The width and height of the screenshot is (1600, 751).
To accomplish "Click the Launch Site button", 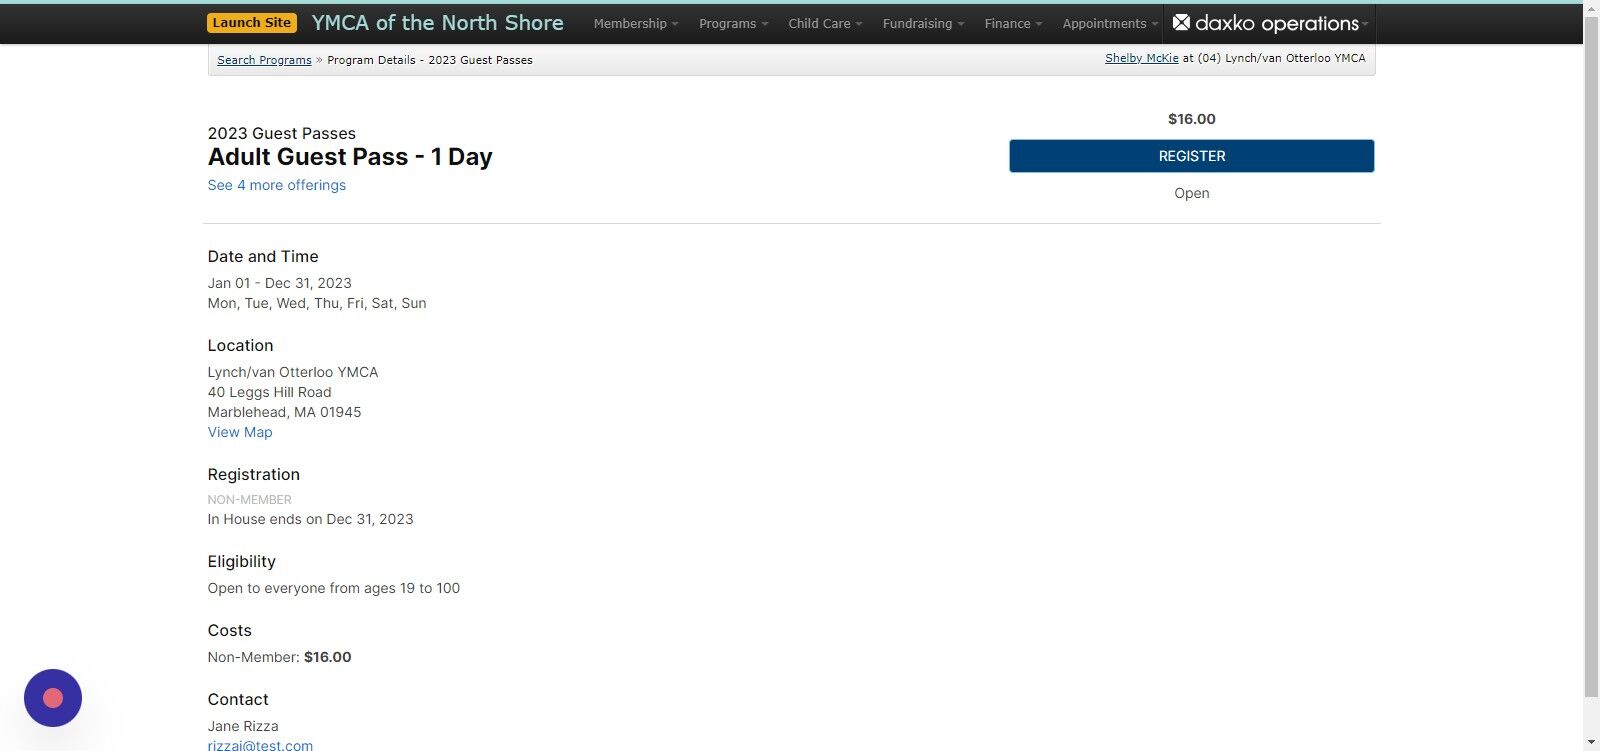I will point(252,23).
